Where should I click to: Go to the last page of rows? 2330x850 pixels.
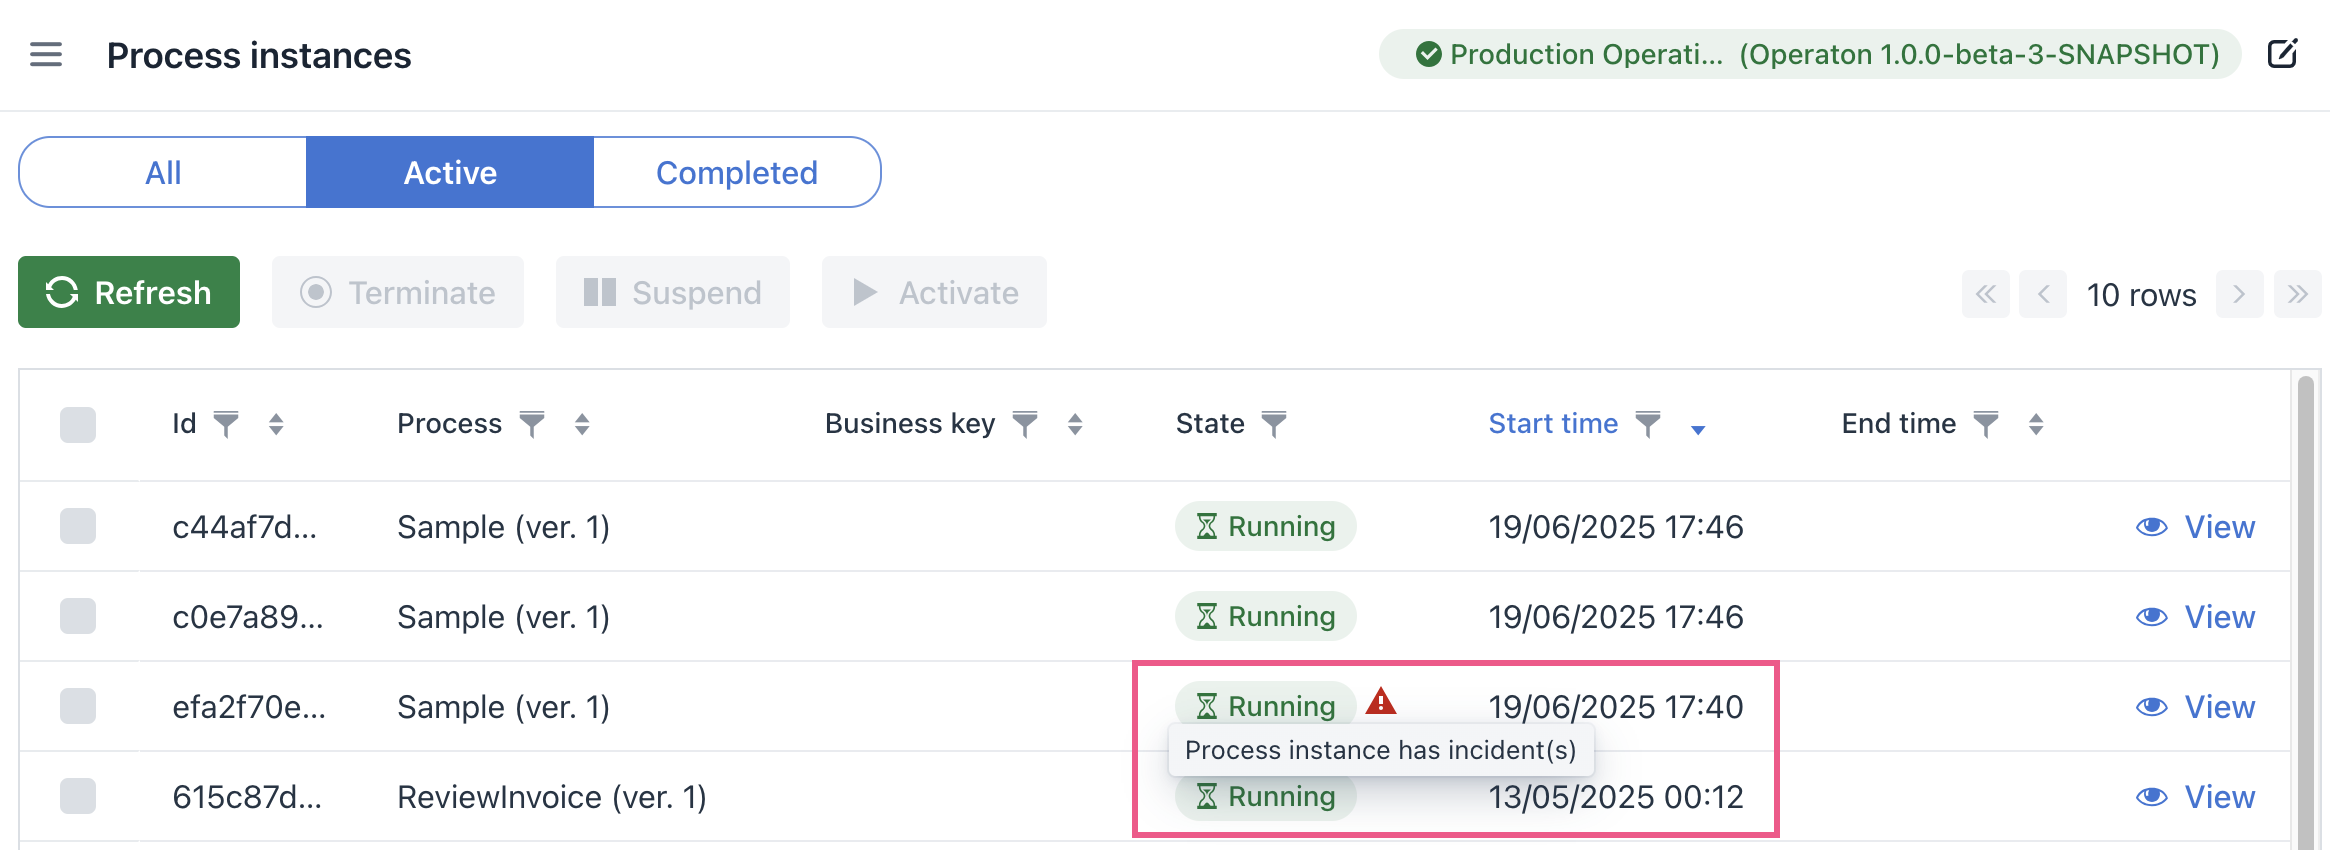2298,294
